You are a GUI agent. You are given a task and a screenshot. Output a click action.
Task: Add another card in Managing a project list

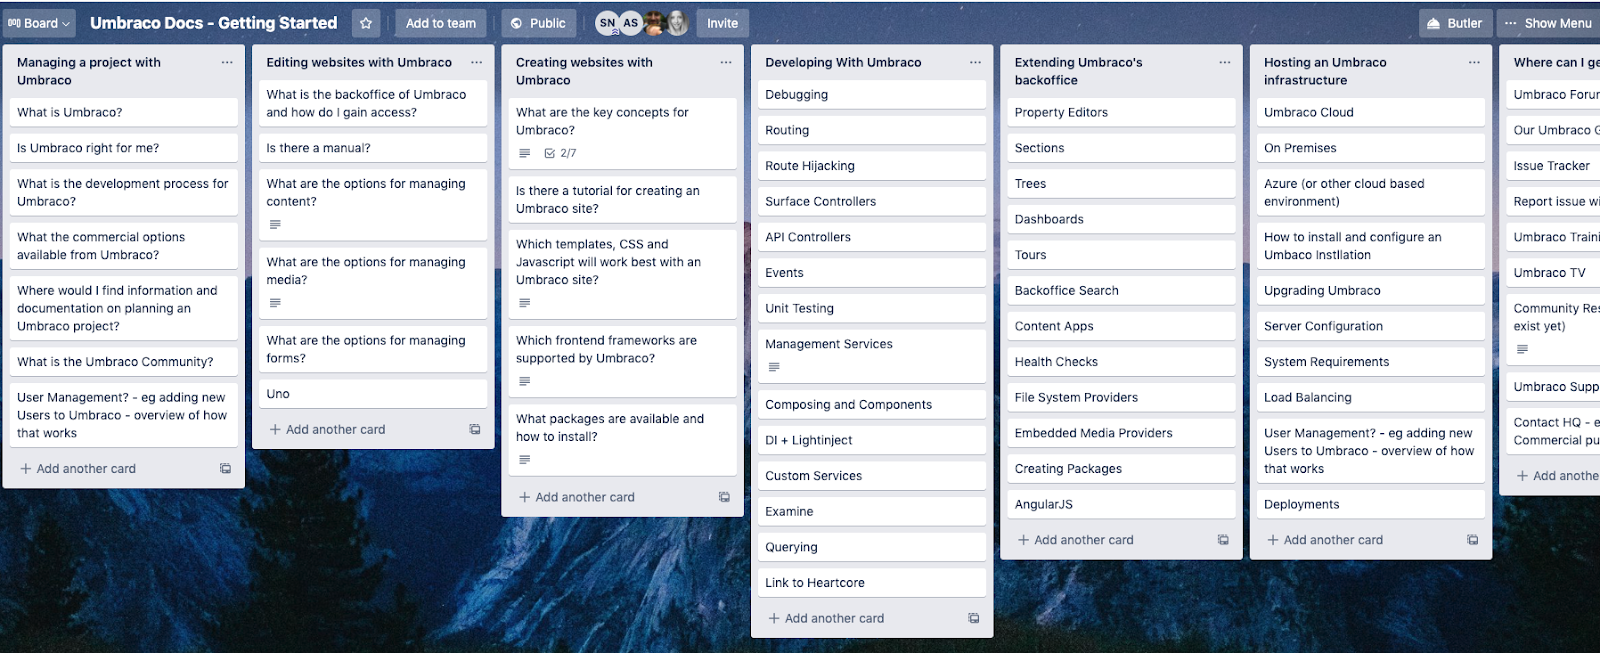(x=78, y=468)
